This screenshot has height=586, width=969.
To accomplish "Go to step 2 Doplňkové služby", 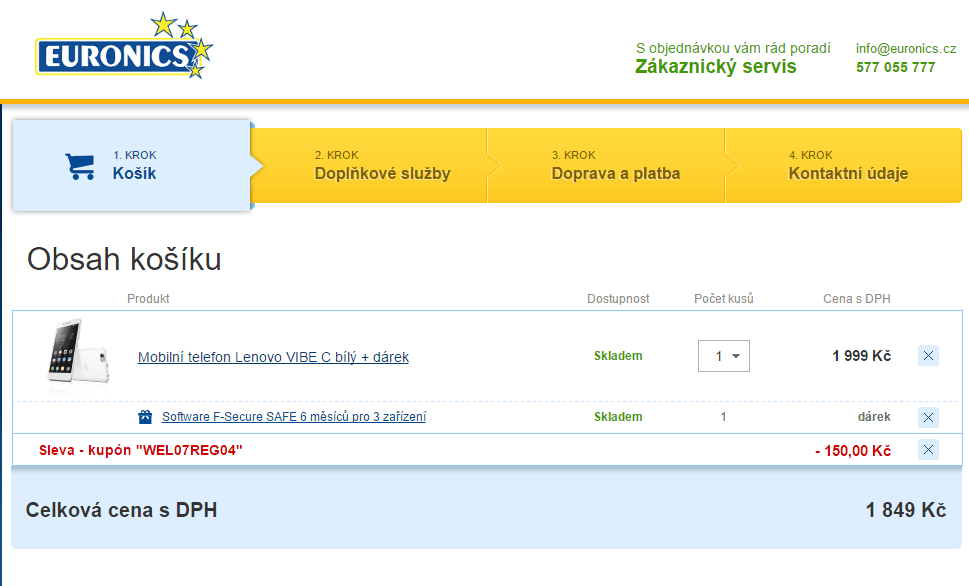I will [x=370, y=165].
